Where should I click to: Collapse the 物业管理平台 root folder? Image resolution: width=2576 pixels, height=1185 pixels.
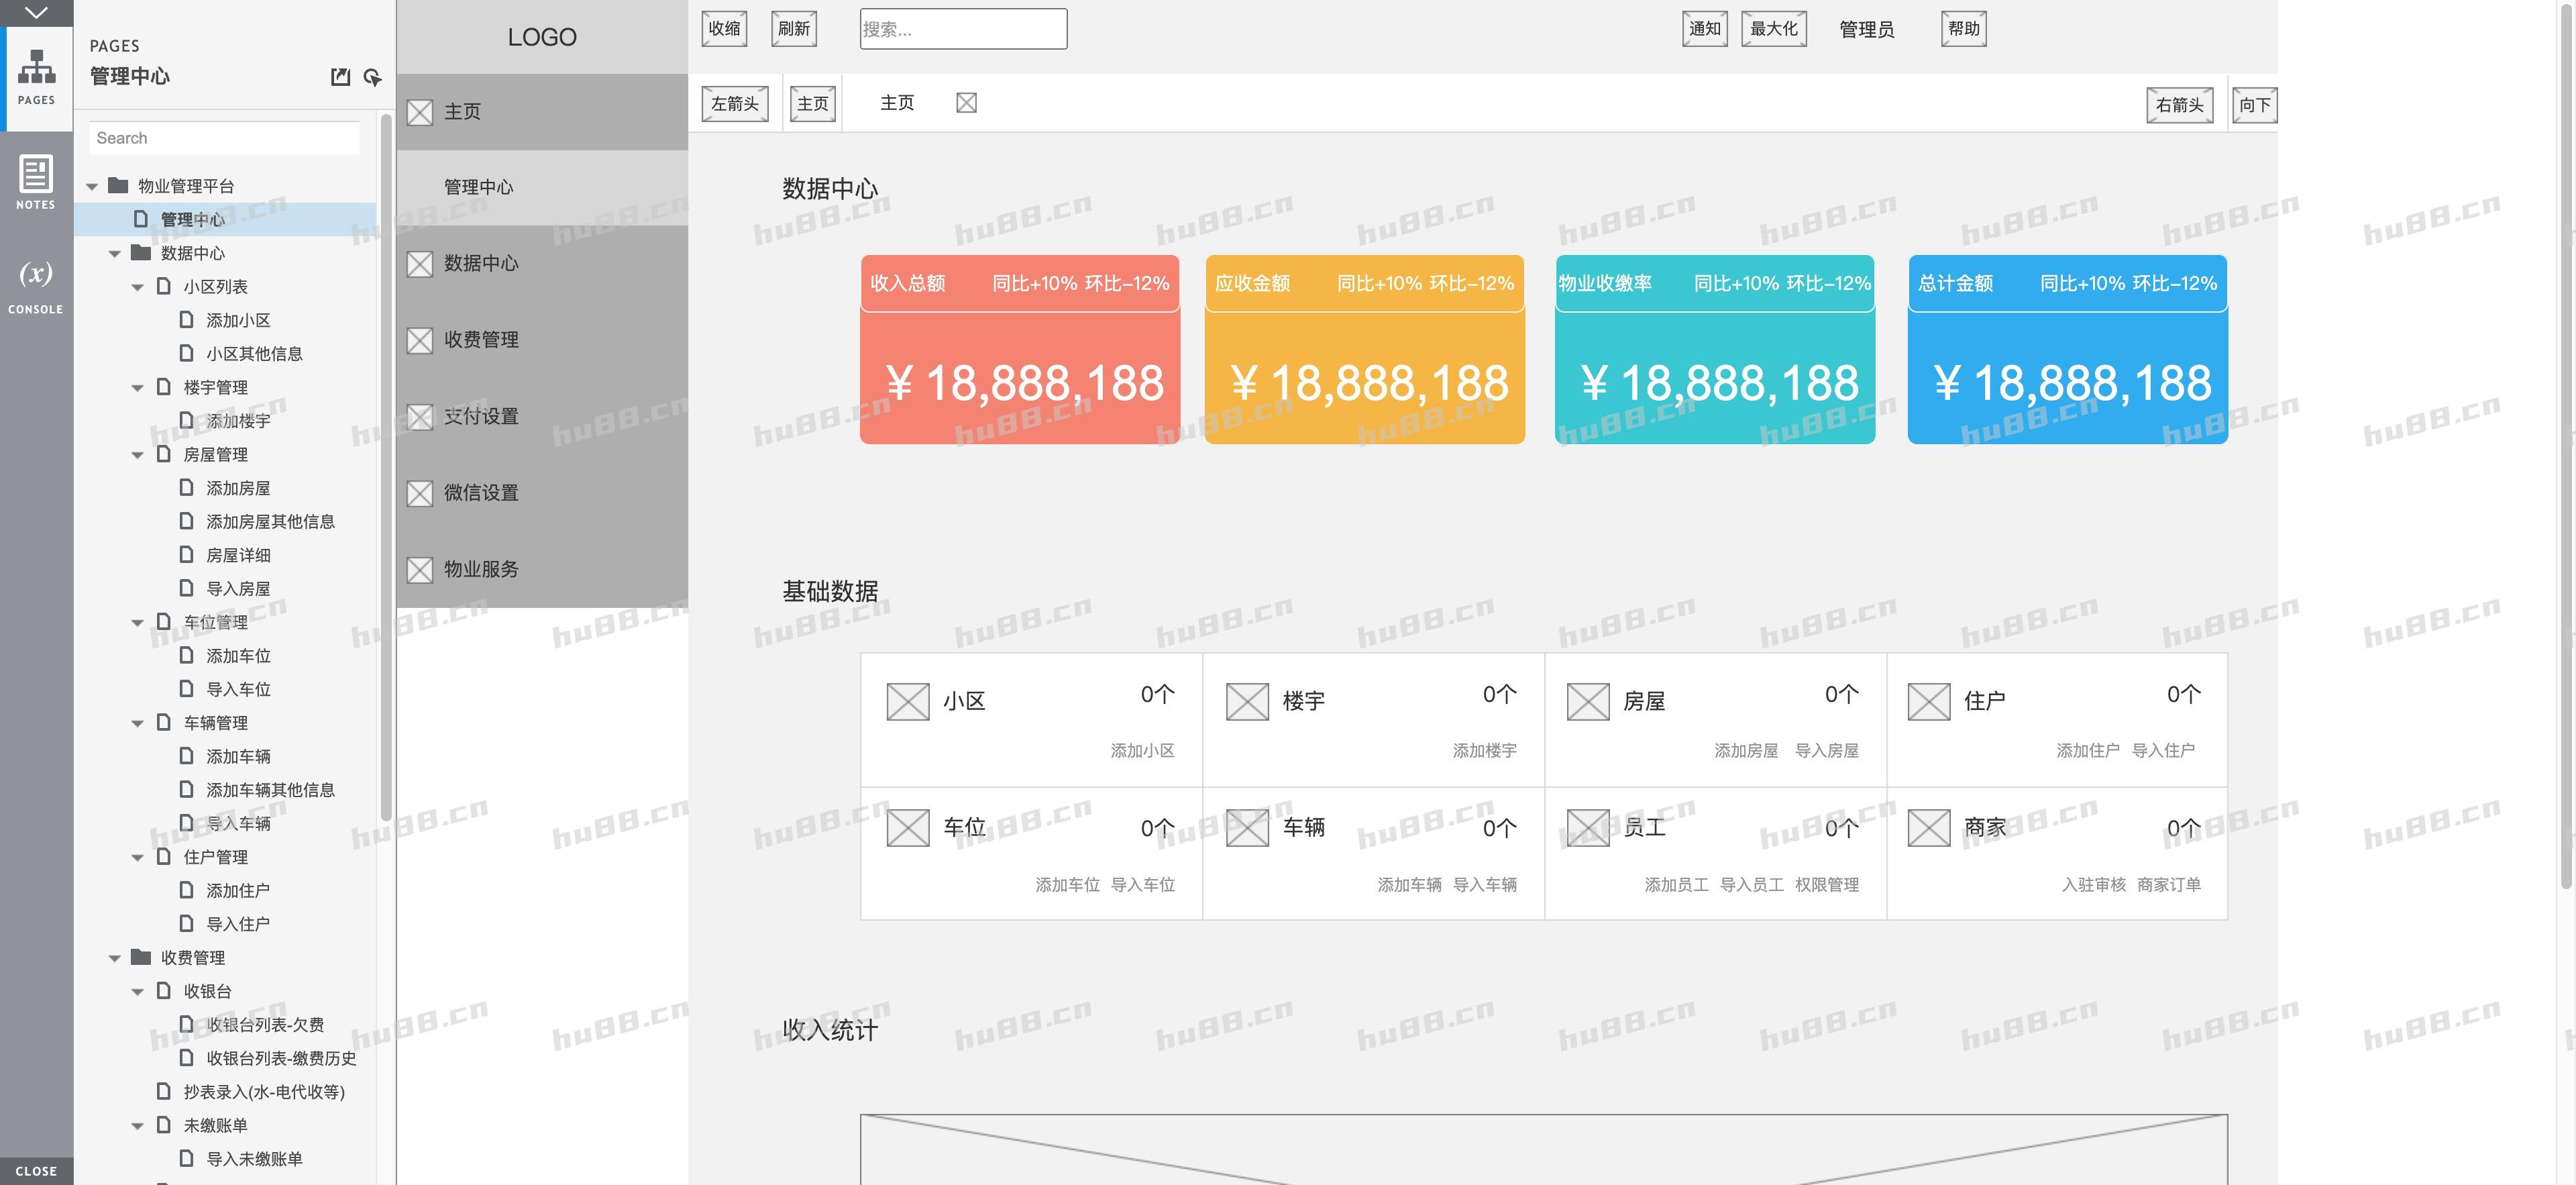click(92, 187)
